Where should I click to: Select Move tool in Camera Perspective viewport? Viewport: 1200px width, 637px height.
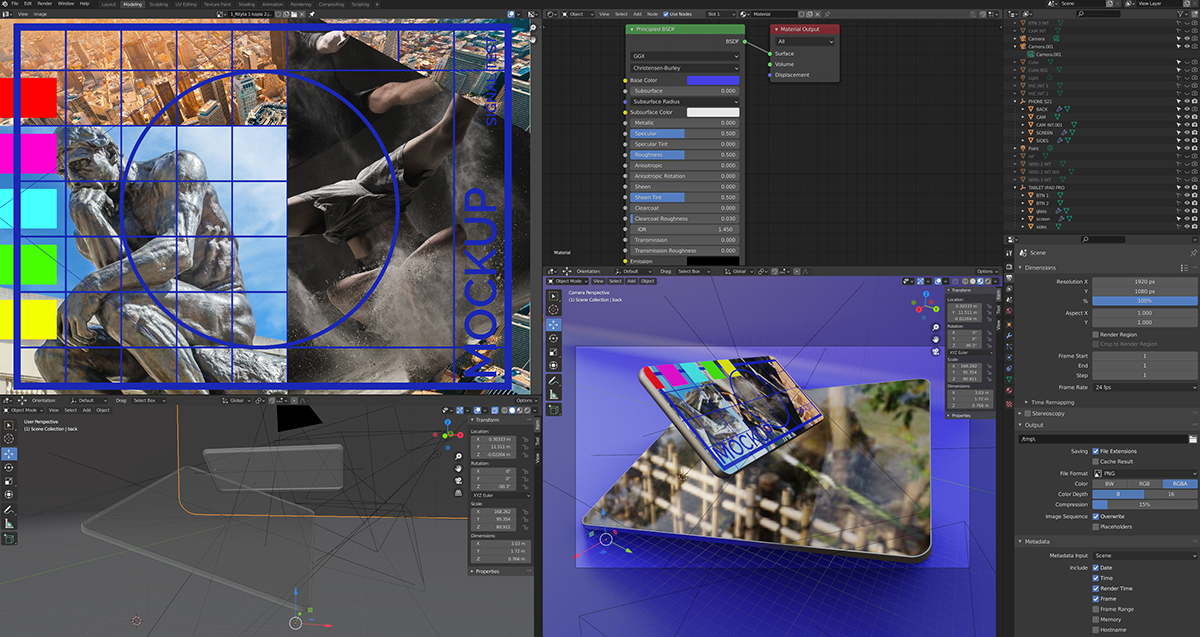coord(554,324)
